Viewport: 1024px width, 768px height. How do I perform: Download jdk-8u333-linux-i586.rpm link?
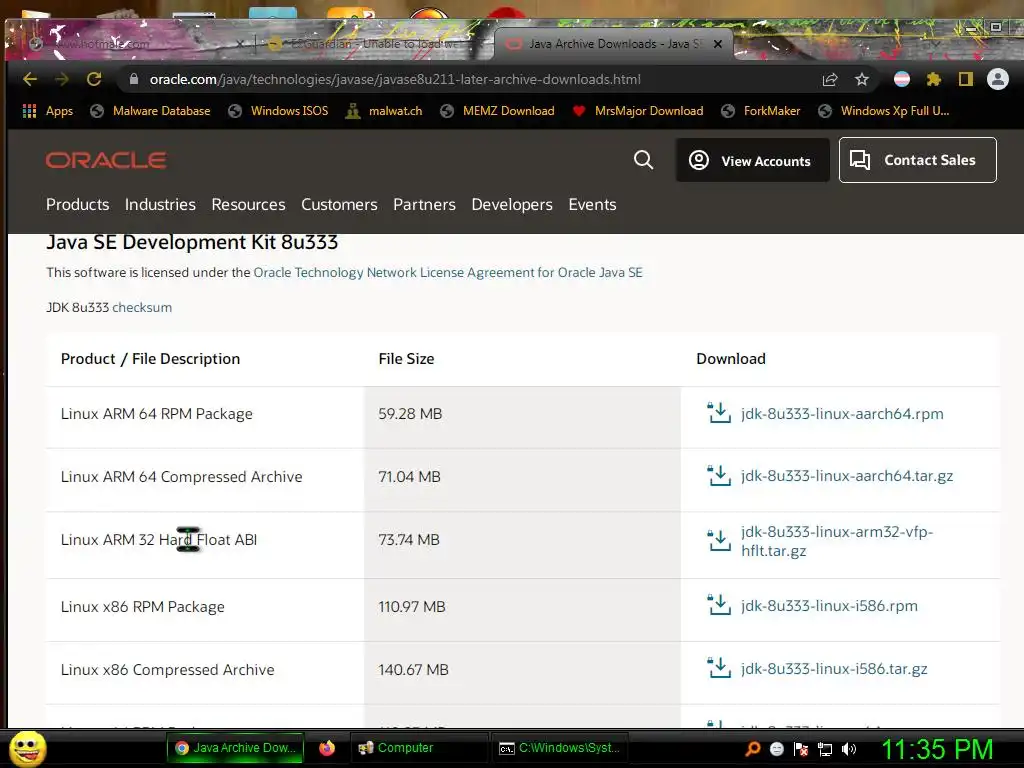[829, 605]
